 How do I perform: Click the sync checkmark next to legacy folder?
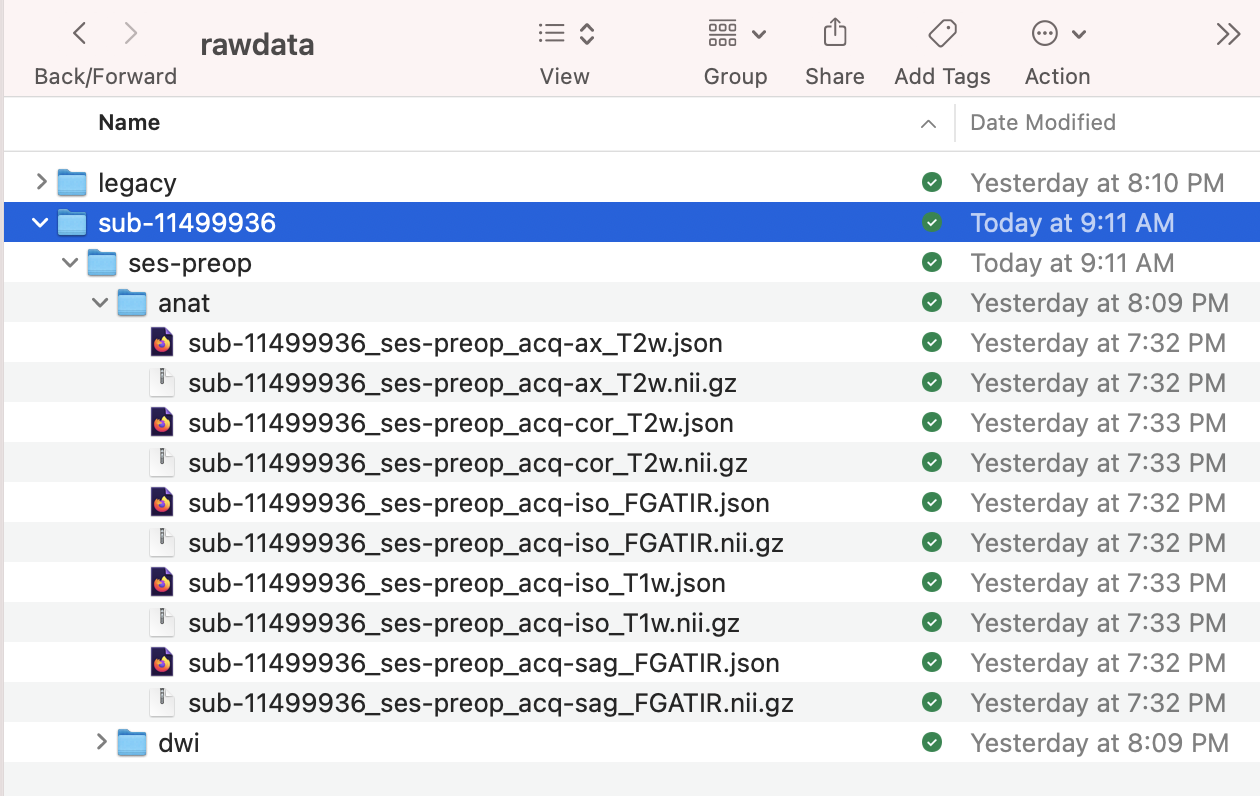(x=931, y=183)
